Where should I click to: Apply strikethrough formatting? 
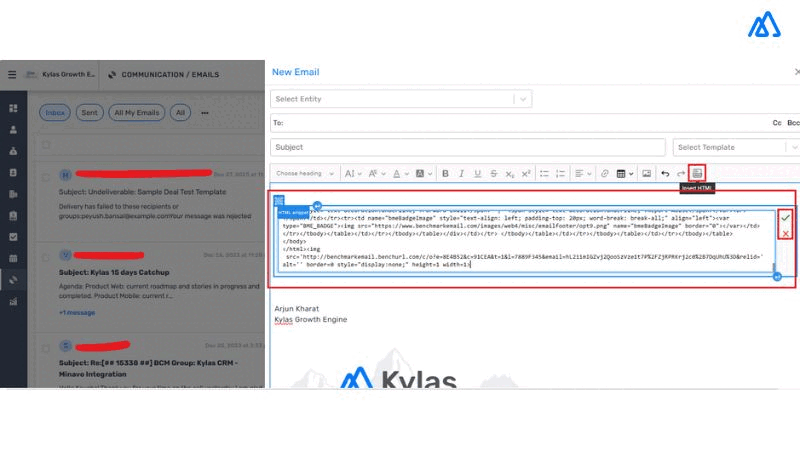pos(493,173)
